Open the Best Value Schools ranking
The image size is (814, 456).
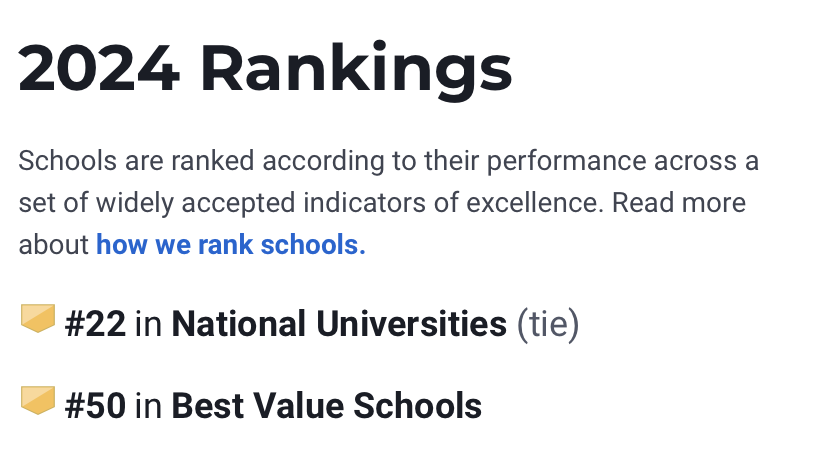pyautogui.click(x=327, y=406)
